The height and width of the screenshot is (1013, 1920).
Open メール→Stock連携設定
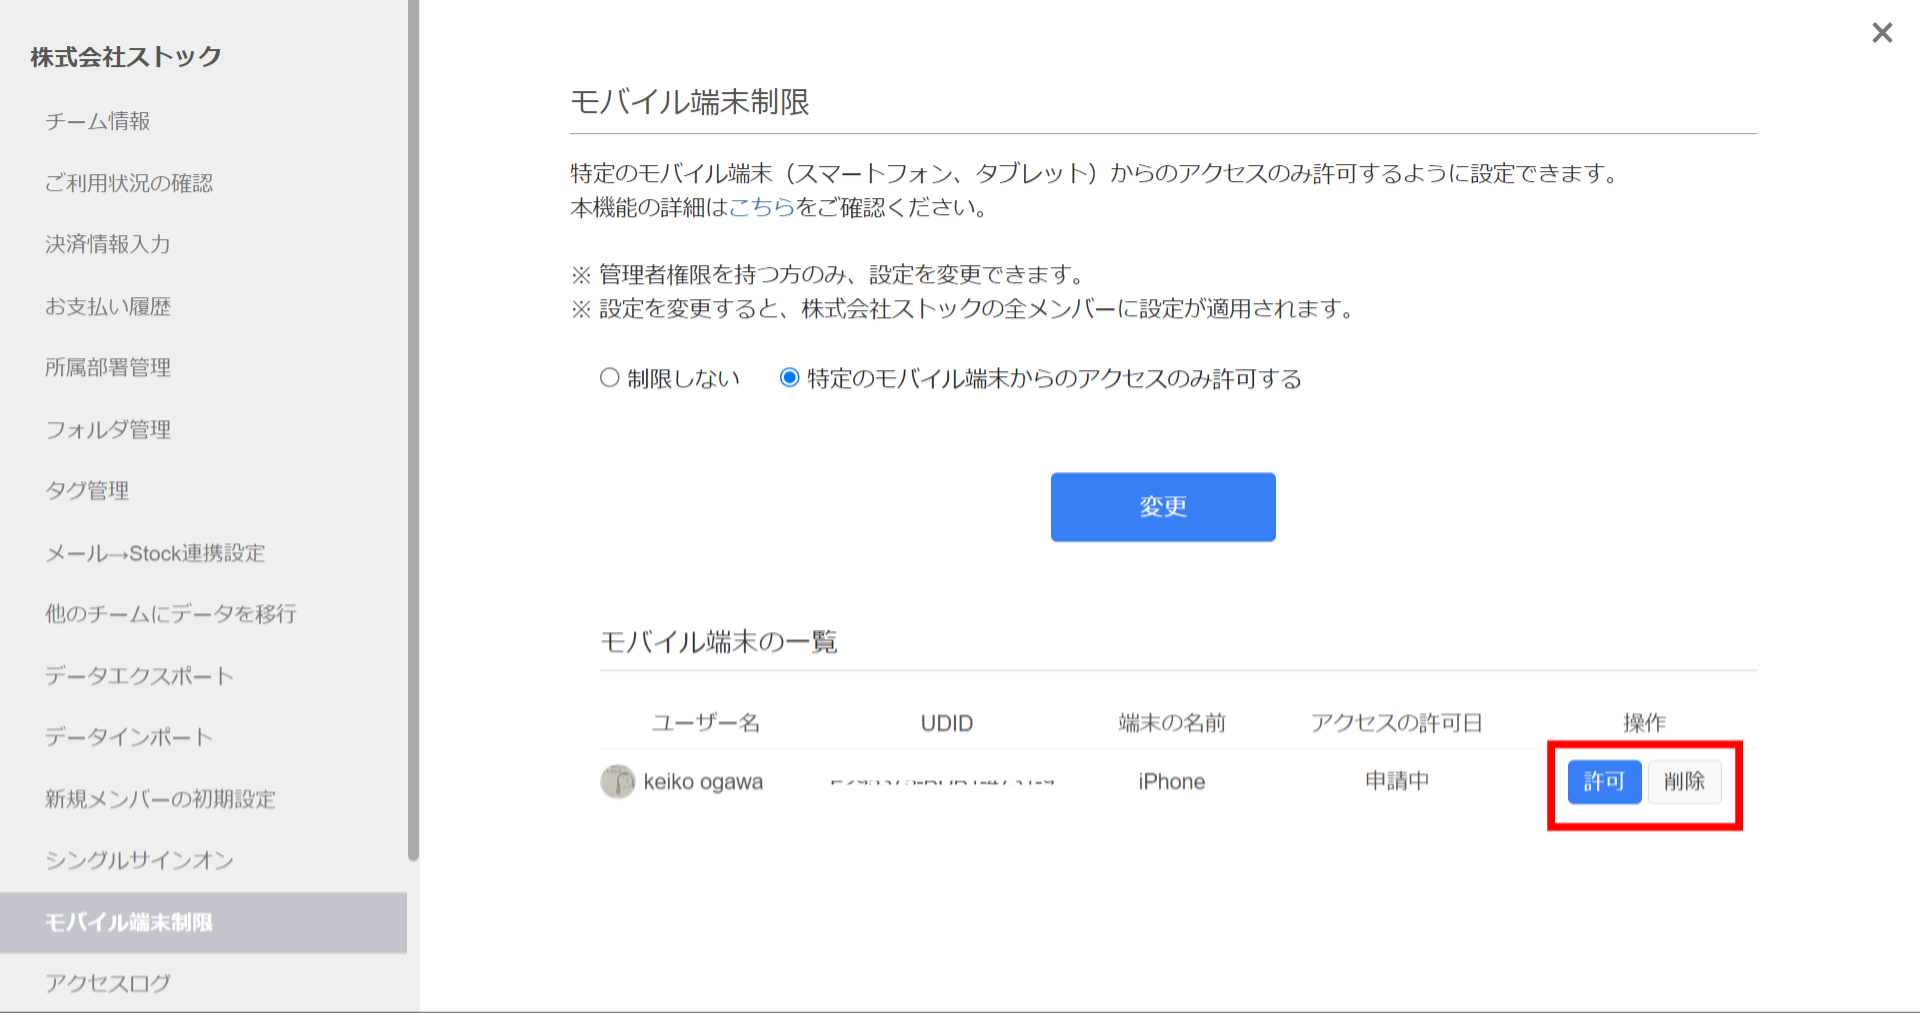tap(155, 552)
